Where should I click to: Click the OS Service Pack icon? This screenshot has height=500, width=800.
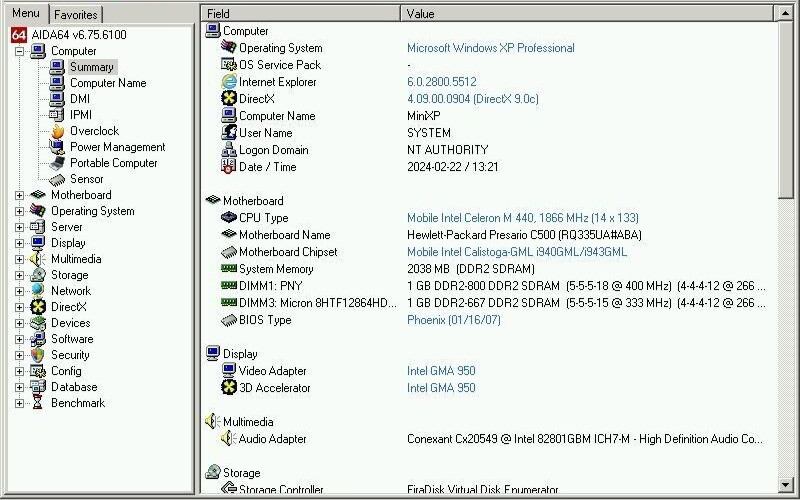[229, 65]
